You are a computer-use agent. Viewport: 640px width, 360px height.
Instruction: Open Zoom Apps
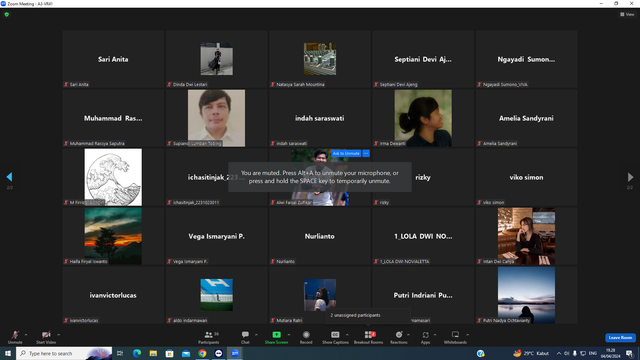coord(425,337)
